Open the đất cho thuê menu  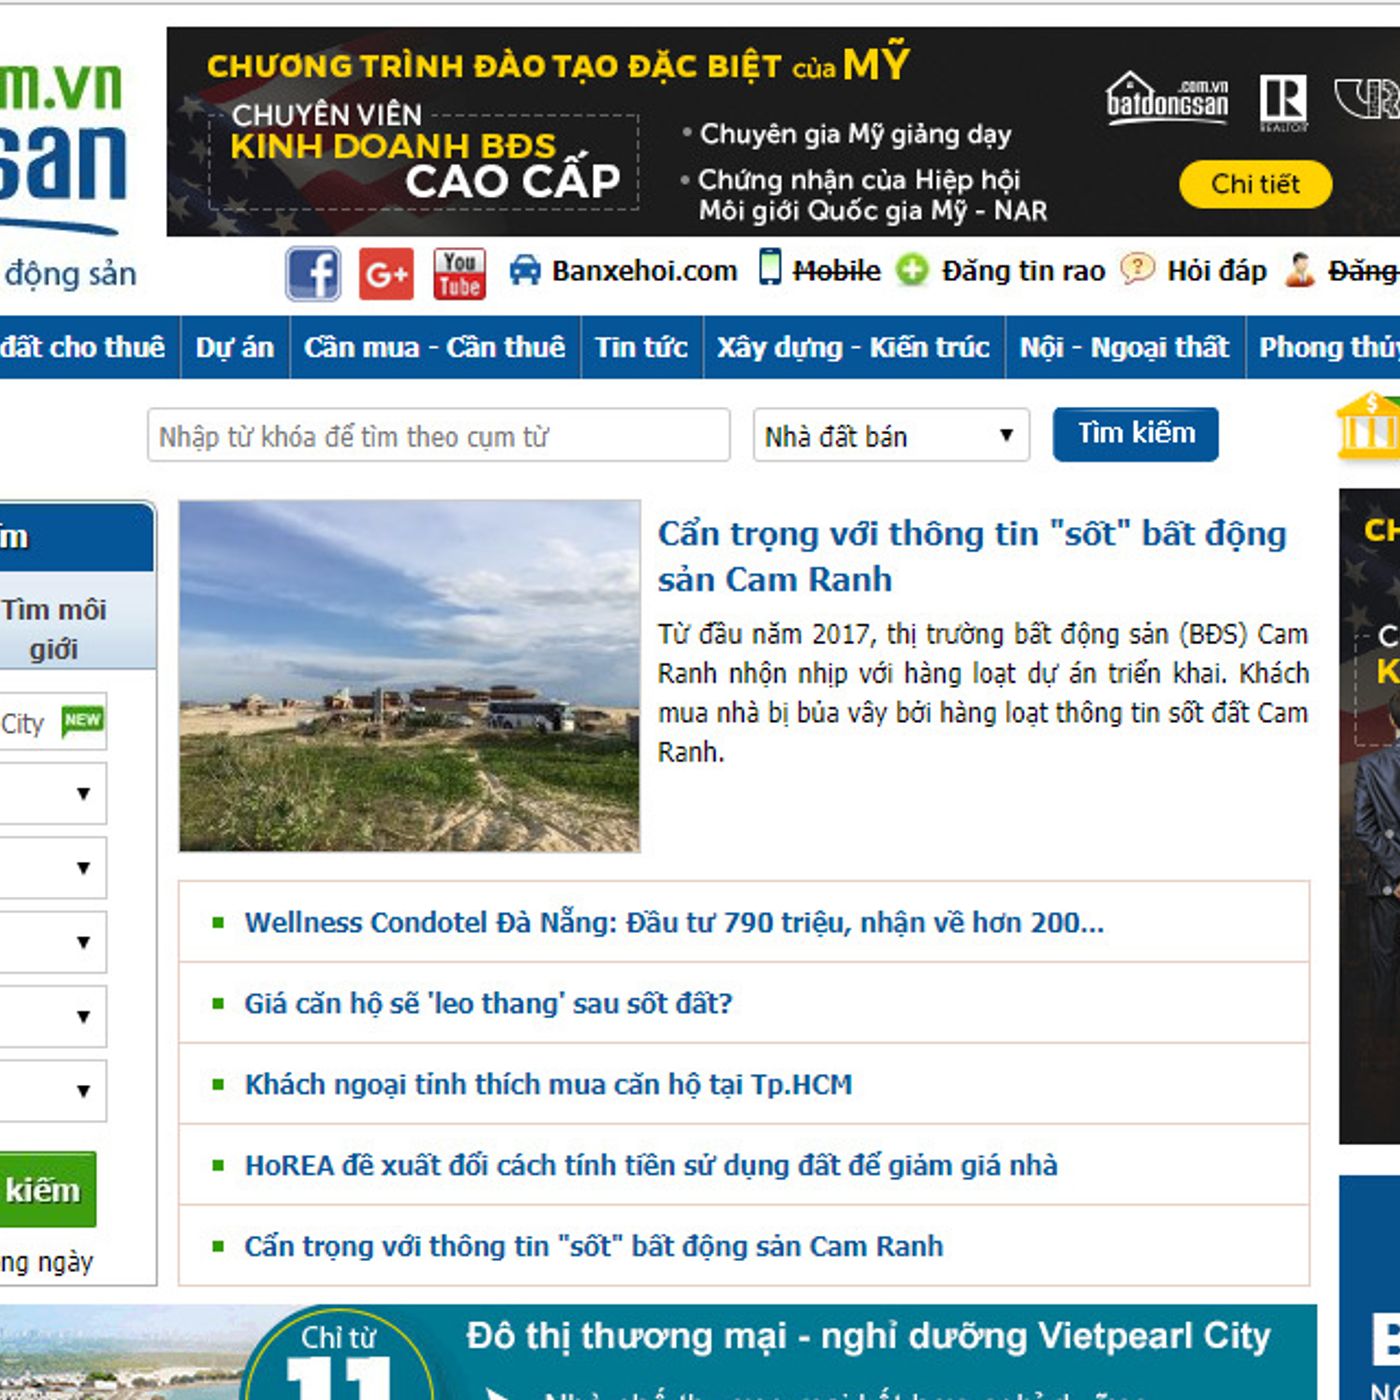[x=88, y=347]
